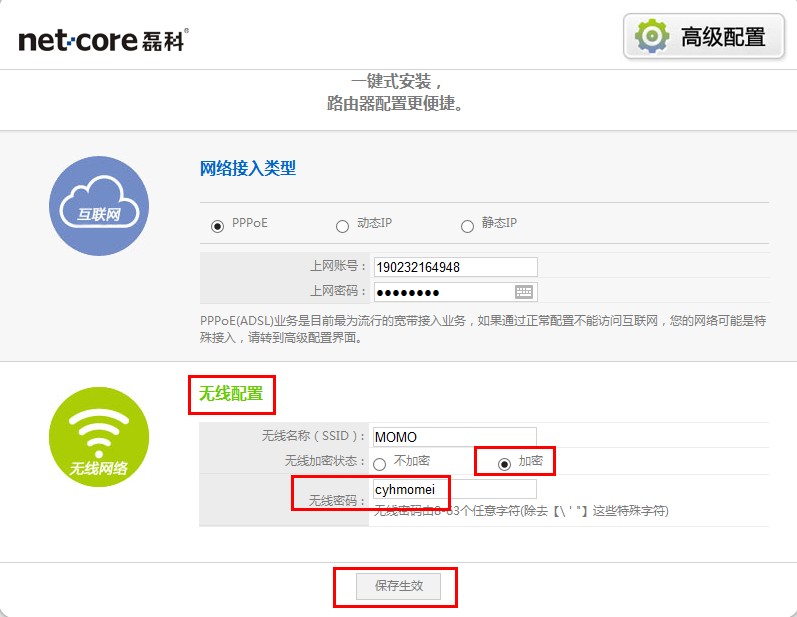The height and width of the screenshot is (617, 797).
Task: Focus the 上网账号 account input field
Action: 454,267
